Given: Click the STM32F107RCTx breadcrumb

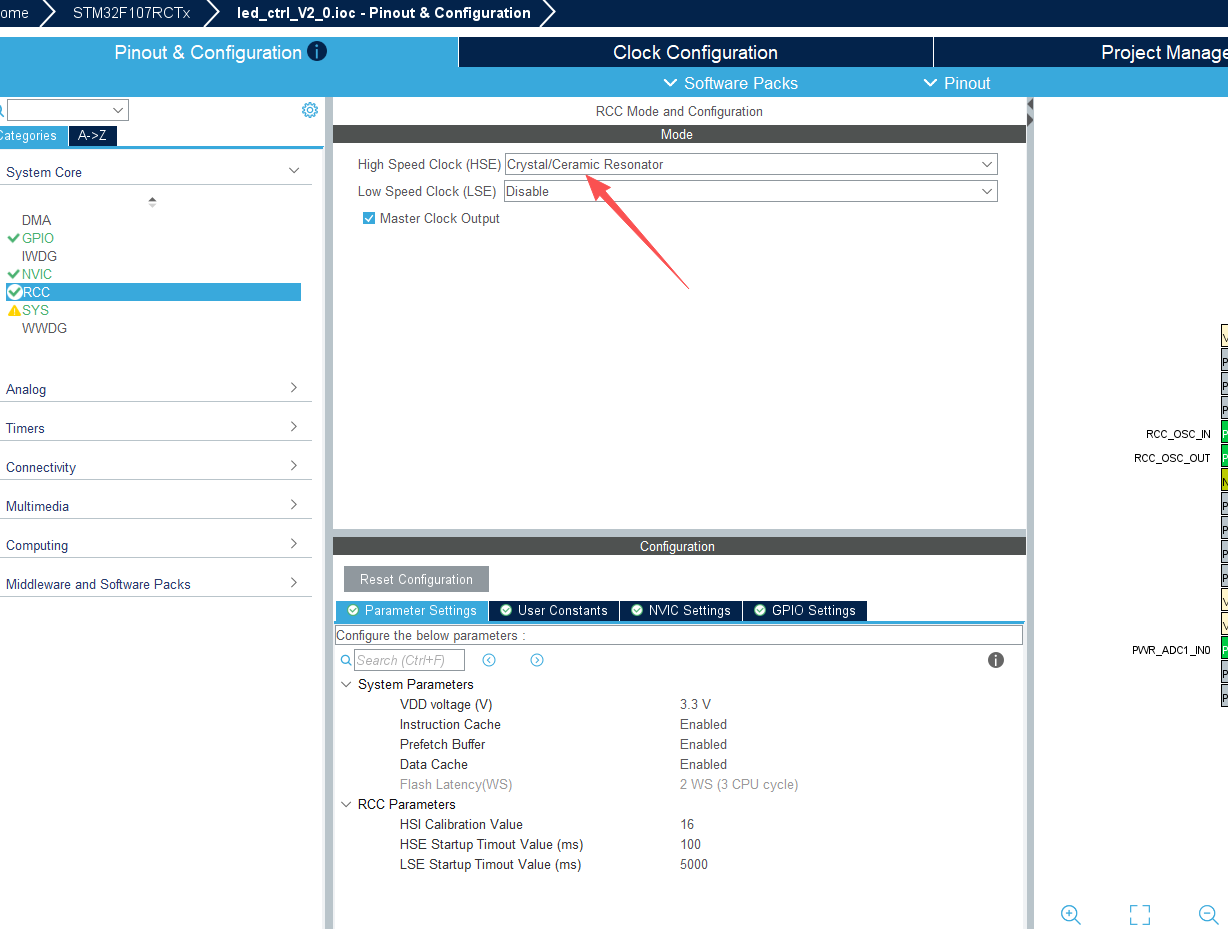Looking at the screenshot, I should click(131, 13).
